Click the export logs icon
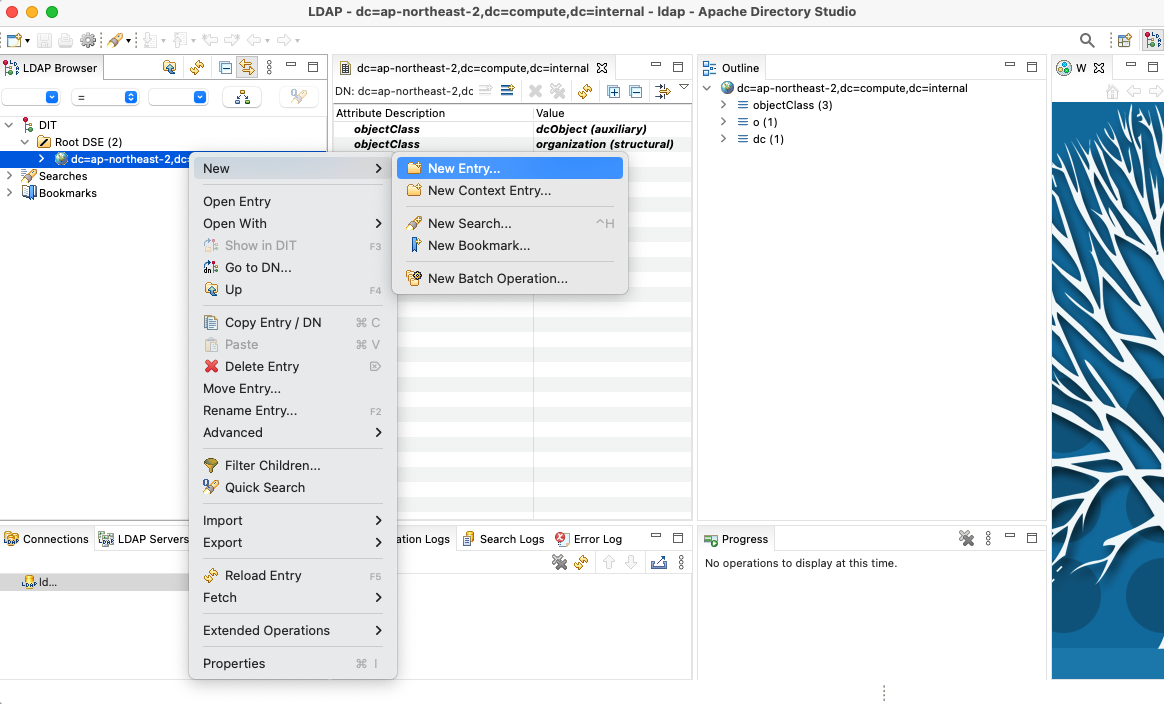Viewport: 1164px width, 704px height. 658,562
